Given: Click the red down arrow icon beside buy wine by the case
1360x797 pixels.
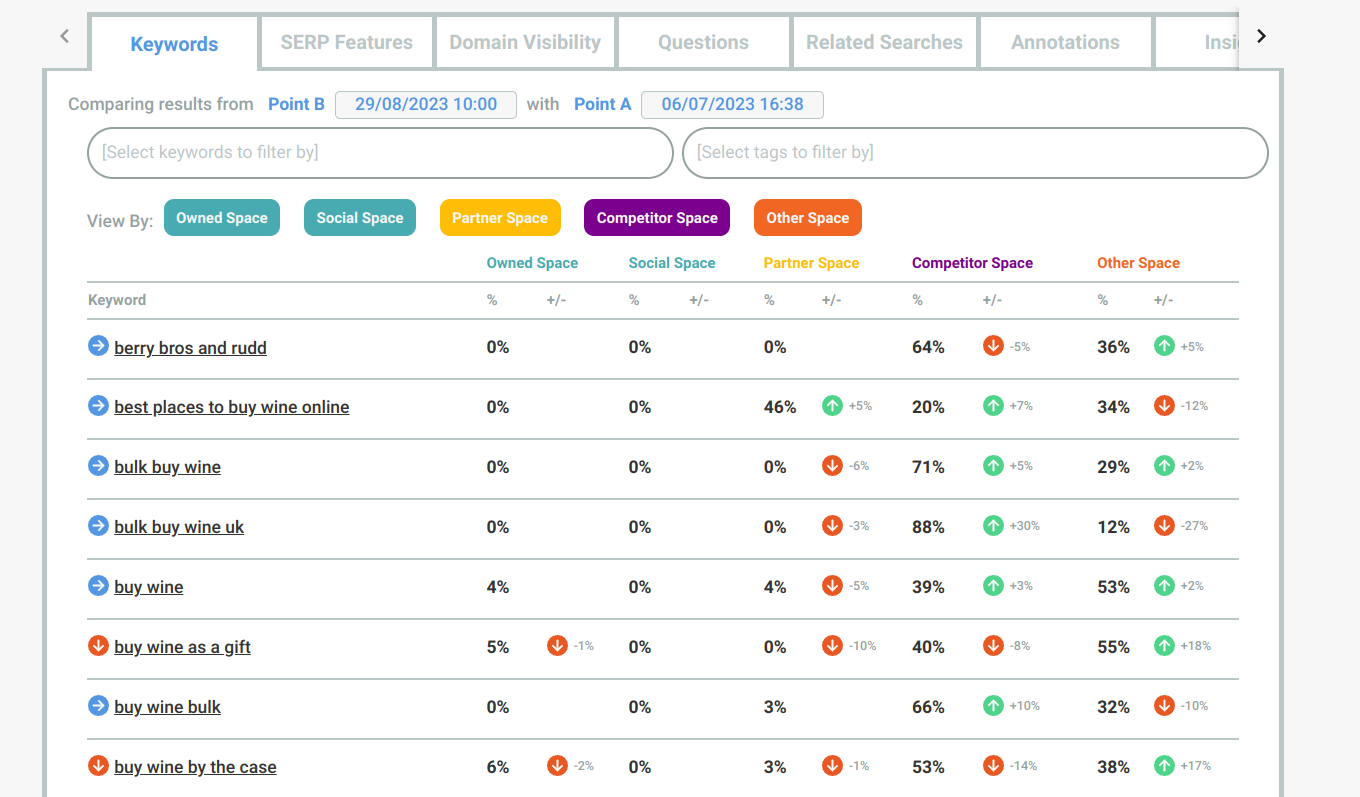Looking at the screenshot, I should (98, 766).
